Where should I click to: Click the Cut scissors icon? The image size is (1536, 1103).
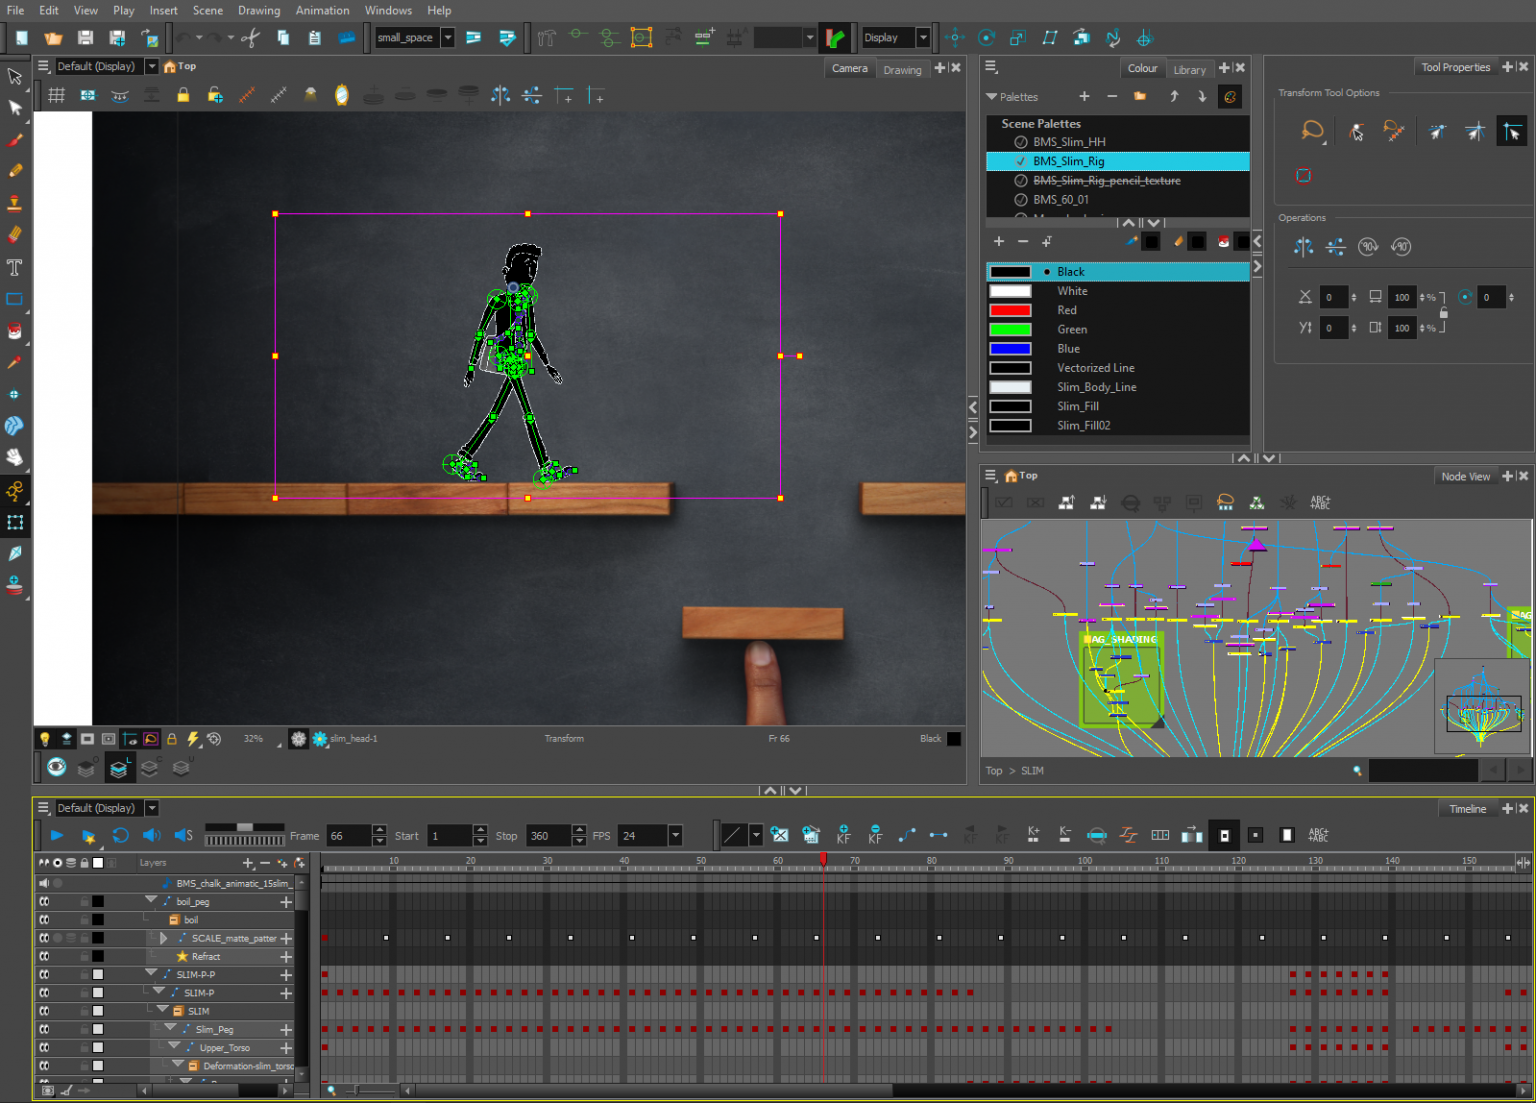[x=250, y=38]
